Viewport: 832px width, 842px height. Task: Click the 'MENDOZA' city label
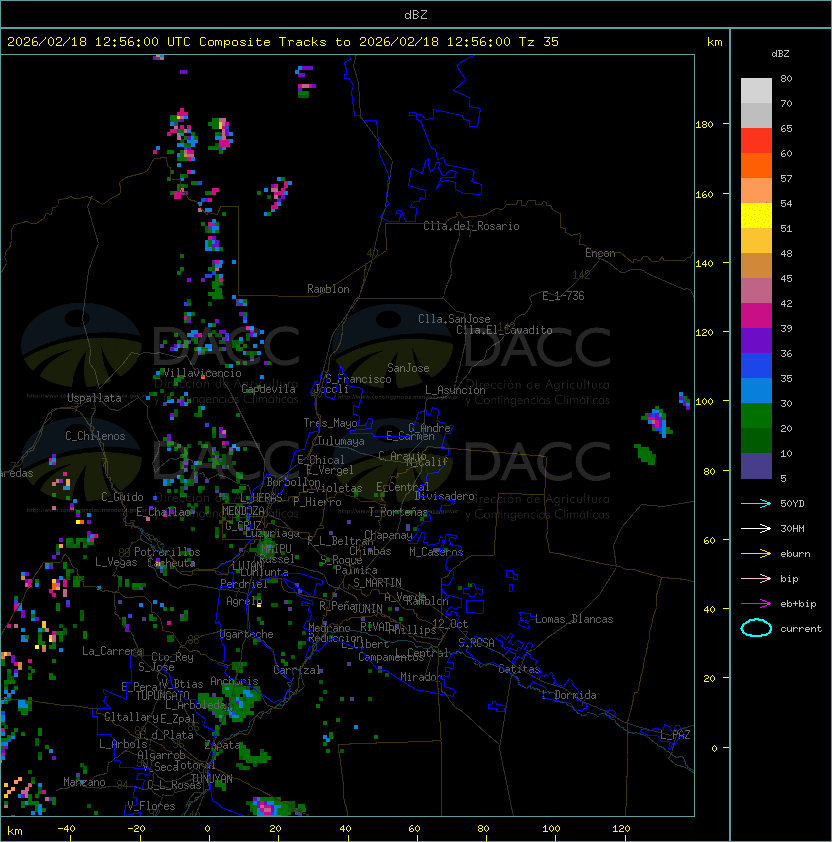[243, 511]
